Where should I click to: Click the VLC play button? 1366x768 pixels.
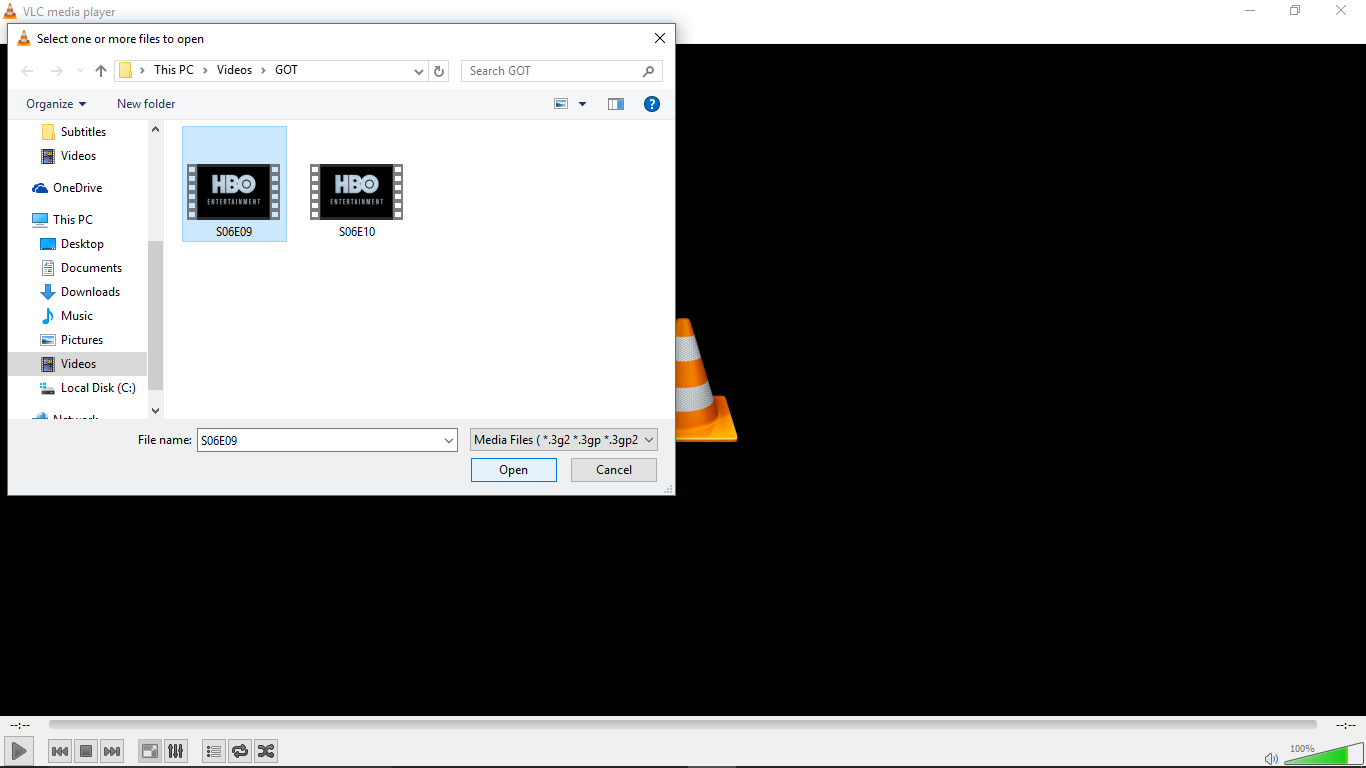pos(19,751)
